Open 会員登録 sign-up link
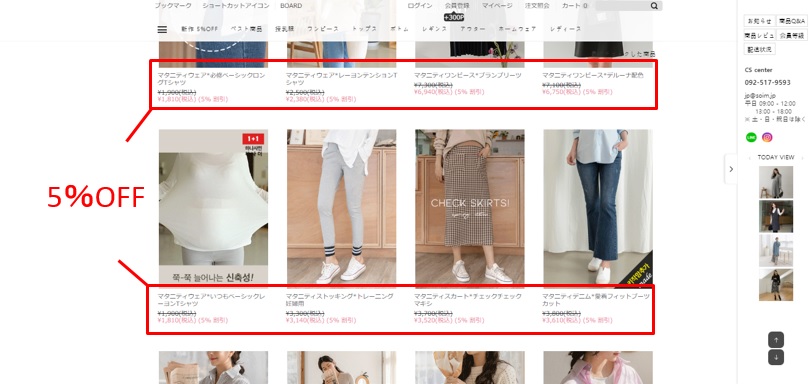This screenshot has height=384, width=811. (457, 6)
